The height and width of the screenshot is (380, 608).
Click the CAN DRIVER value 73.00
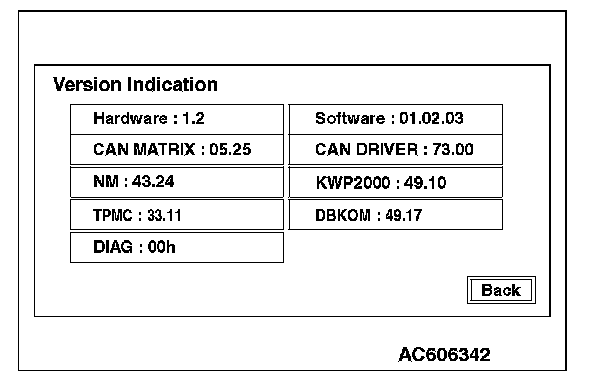(453, 149)
